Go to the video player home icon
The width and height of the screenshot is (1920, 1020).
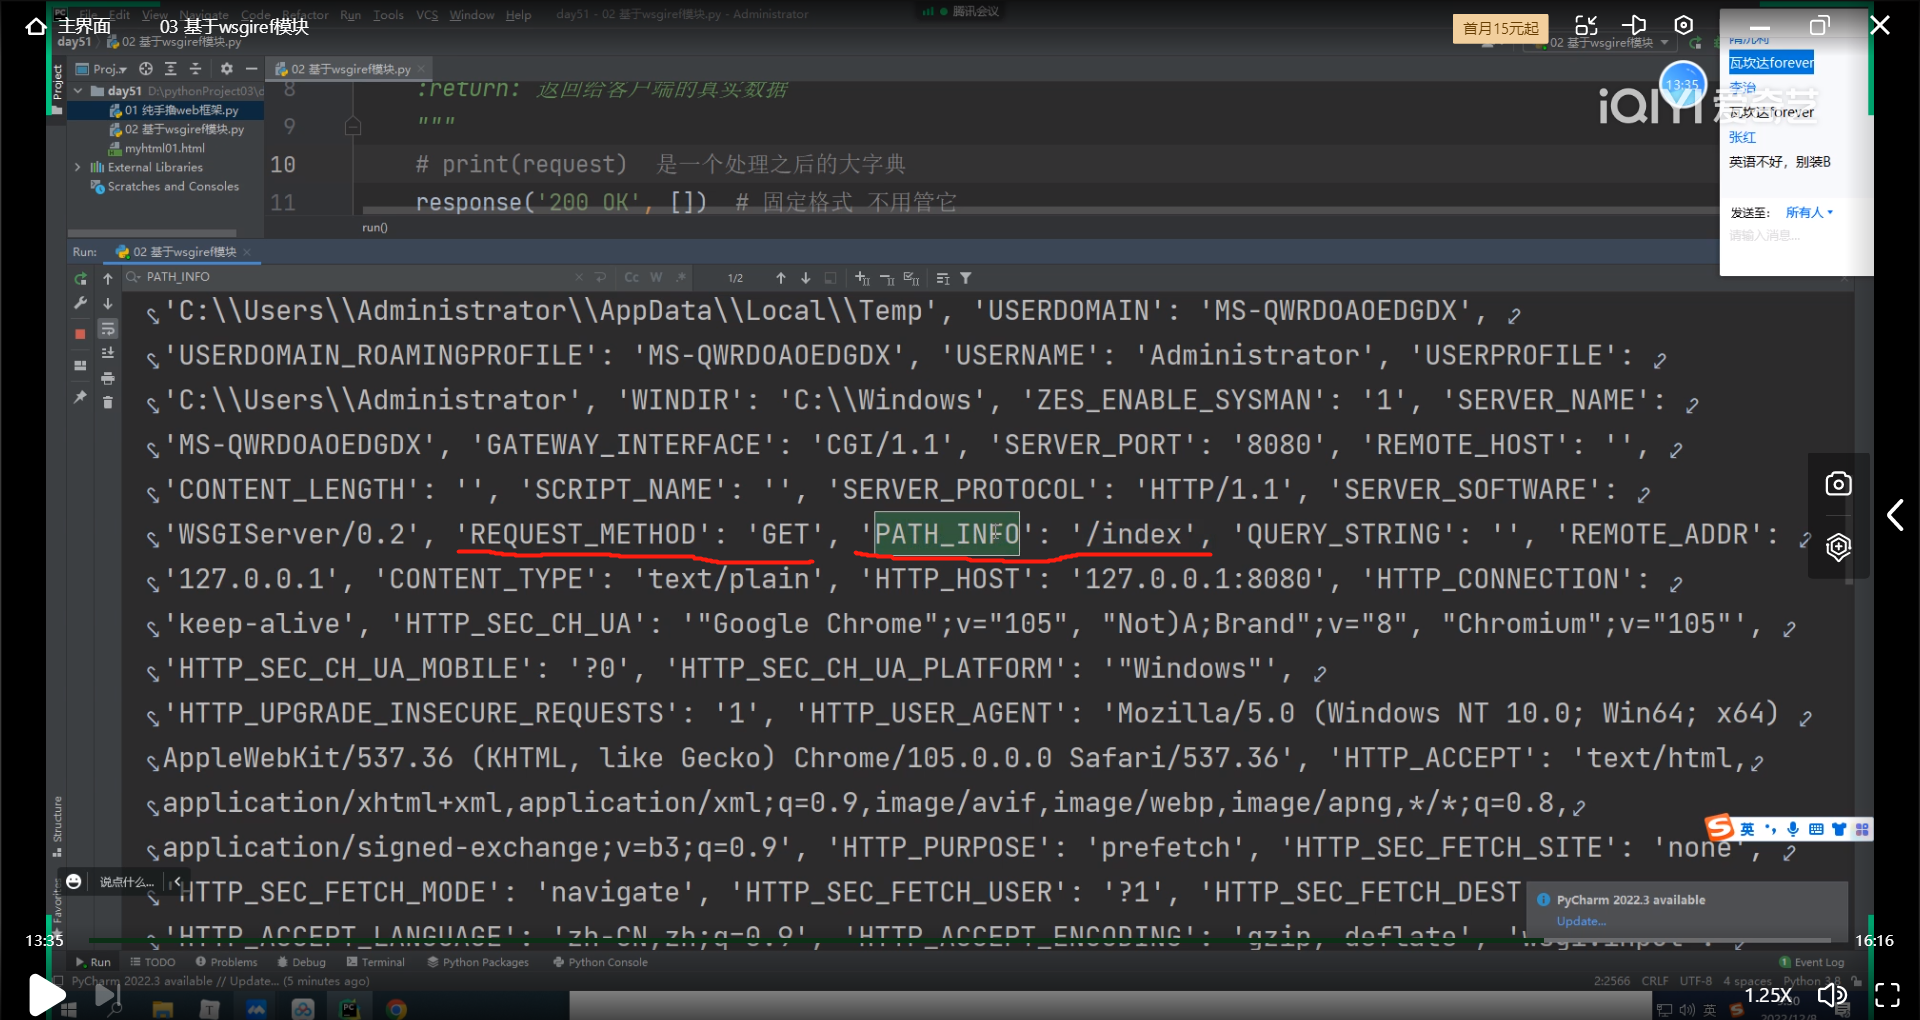(35, 26)
